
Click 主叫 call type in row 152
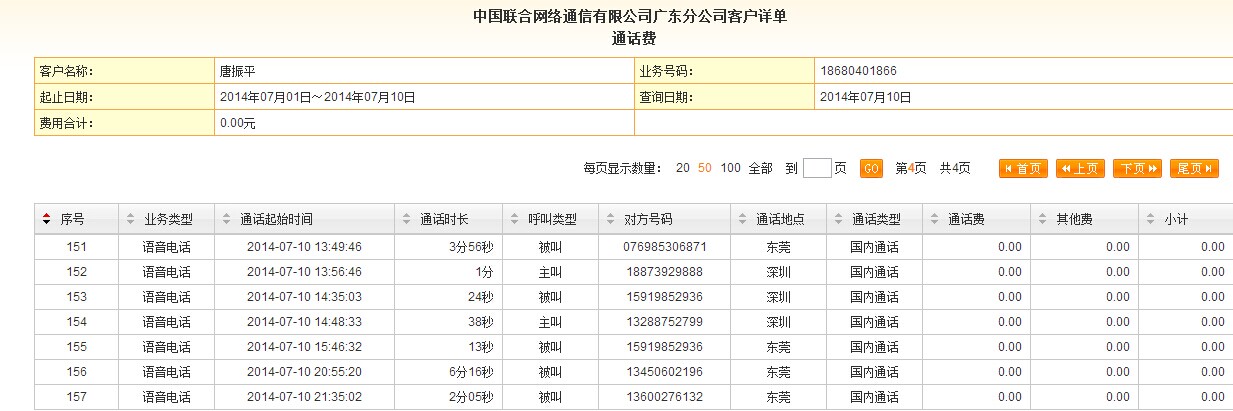(x=550, y=272)
